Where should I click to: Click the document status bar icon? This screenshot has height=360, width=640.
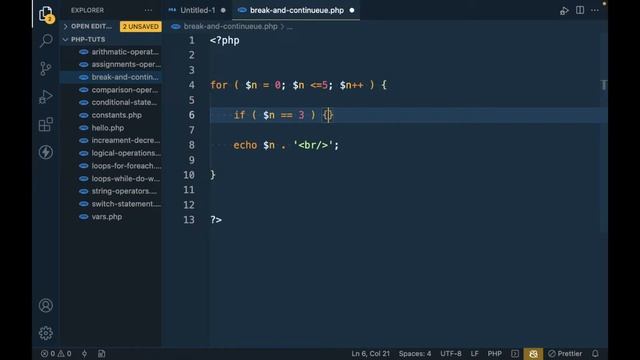click(102, 353)
